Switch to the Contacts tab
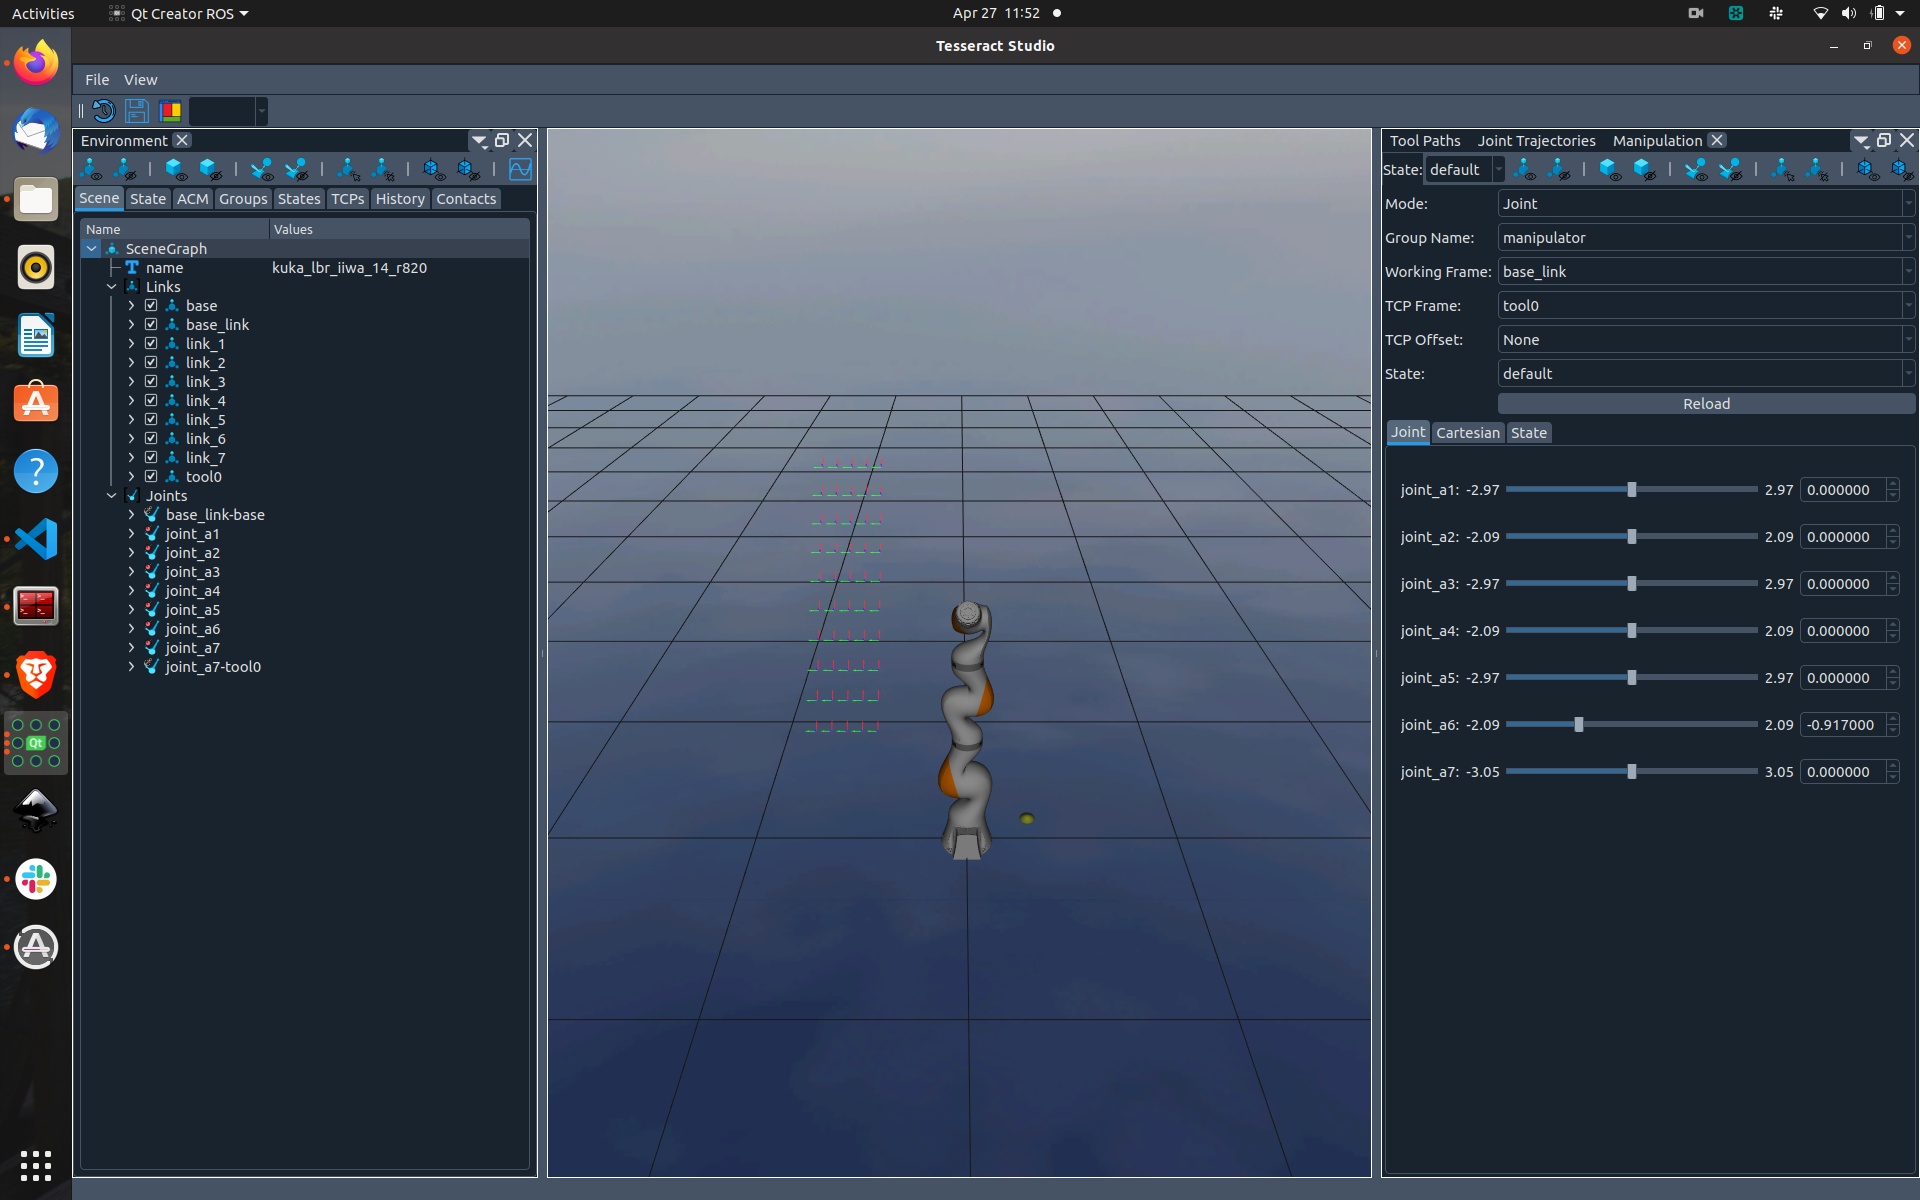 [x=466, y=199]
